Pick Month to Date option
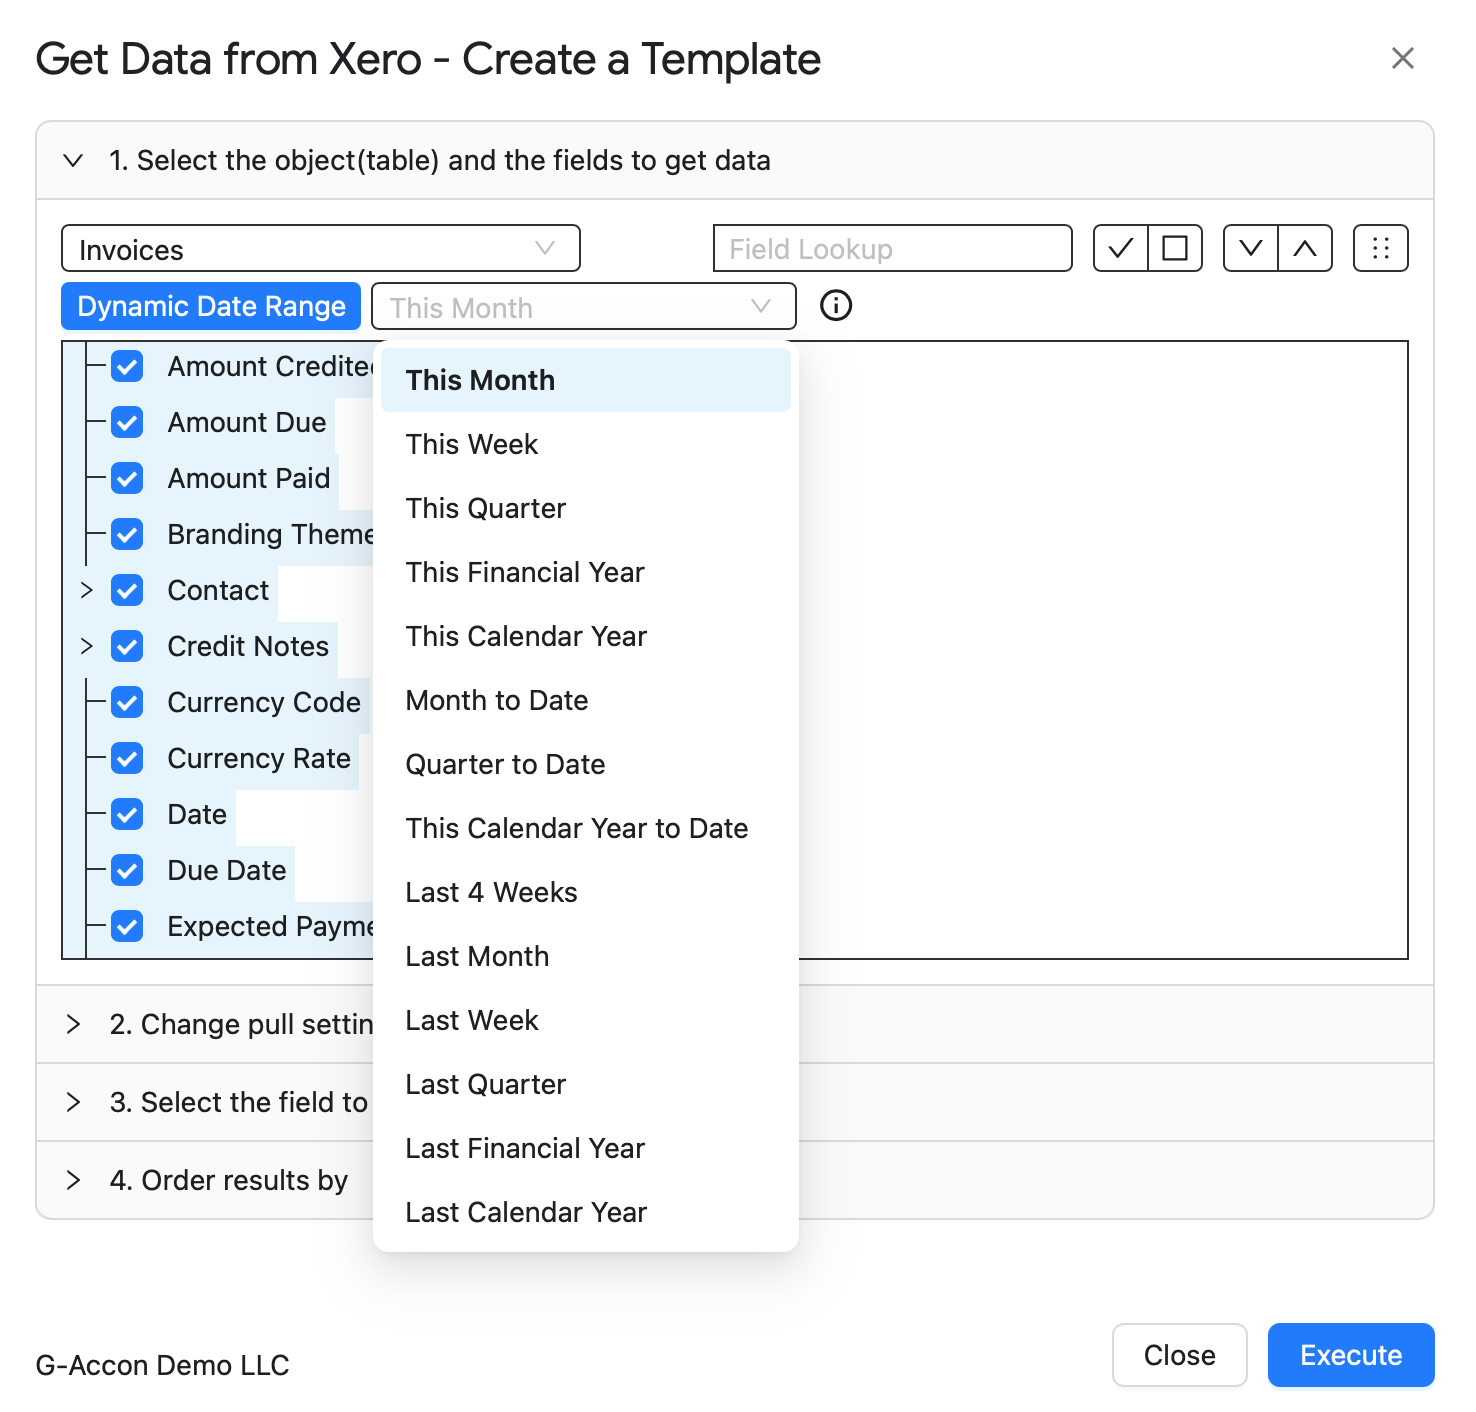Image resolution: width=1476 pixels, height=1412 pixels. click(586, 700)
